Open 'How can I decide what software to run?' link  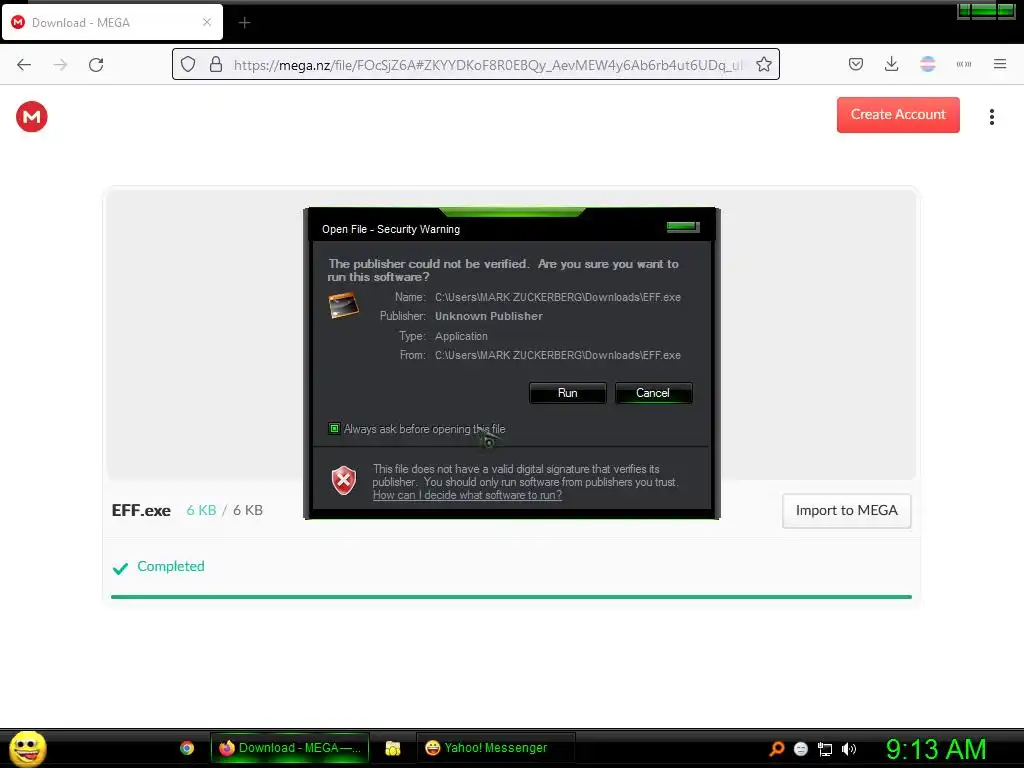point(467,495)
